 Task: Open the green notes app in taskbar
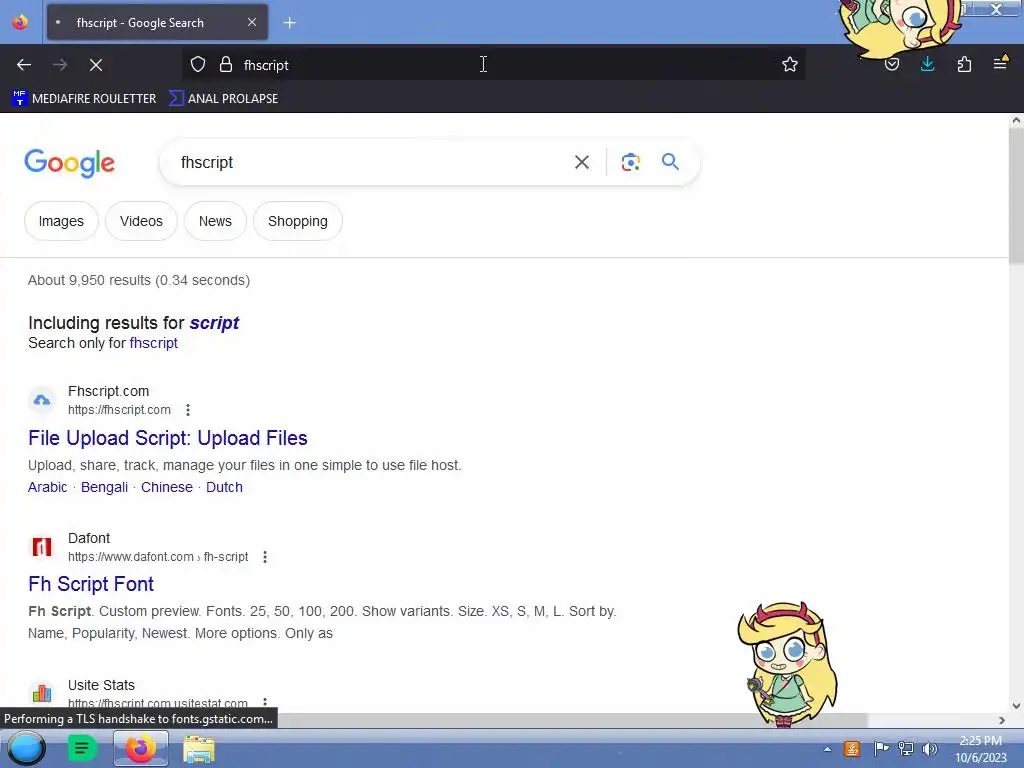point(82,748)
